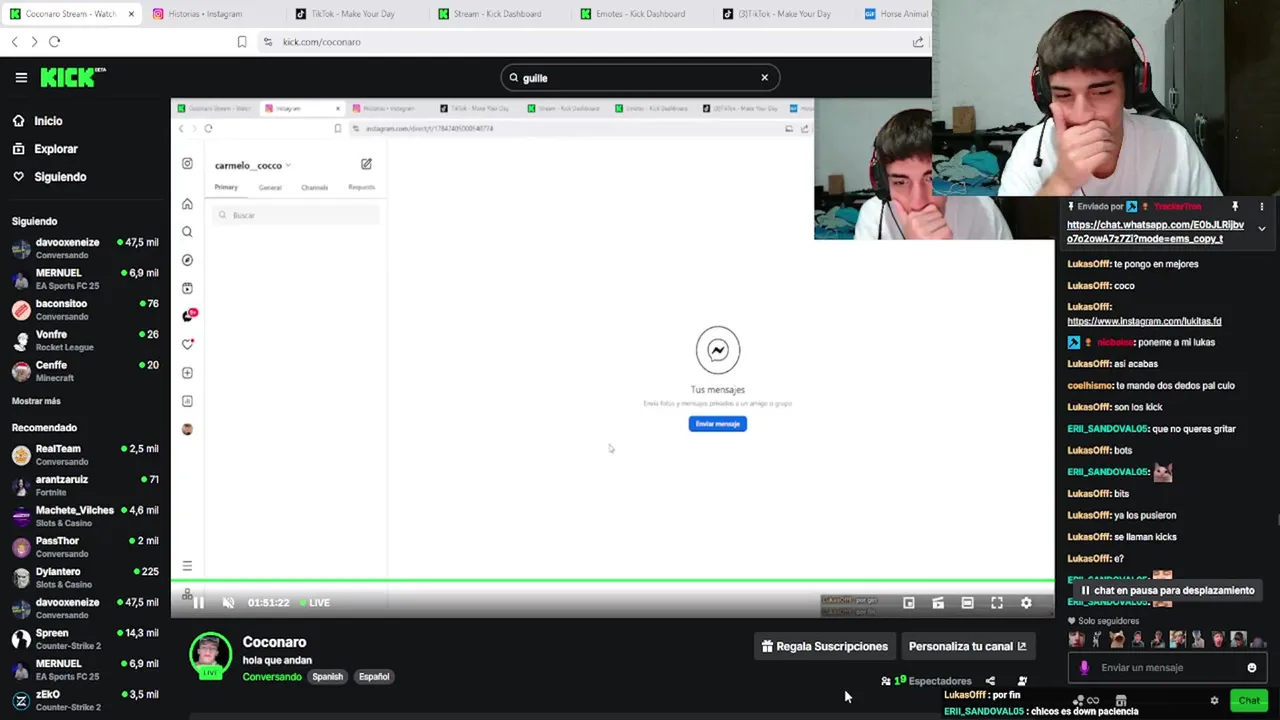Enter fullscreen in the video player
The image size is (1280, 720).
[x=997, y=603]
